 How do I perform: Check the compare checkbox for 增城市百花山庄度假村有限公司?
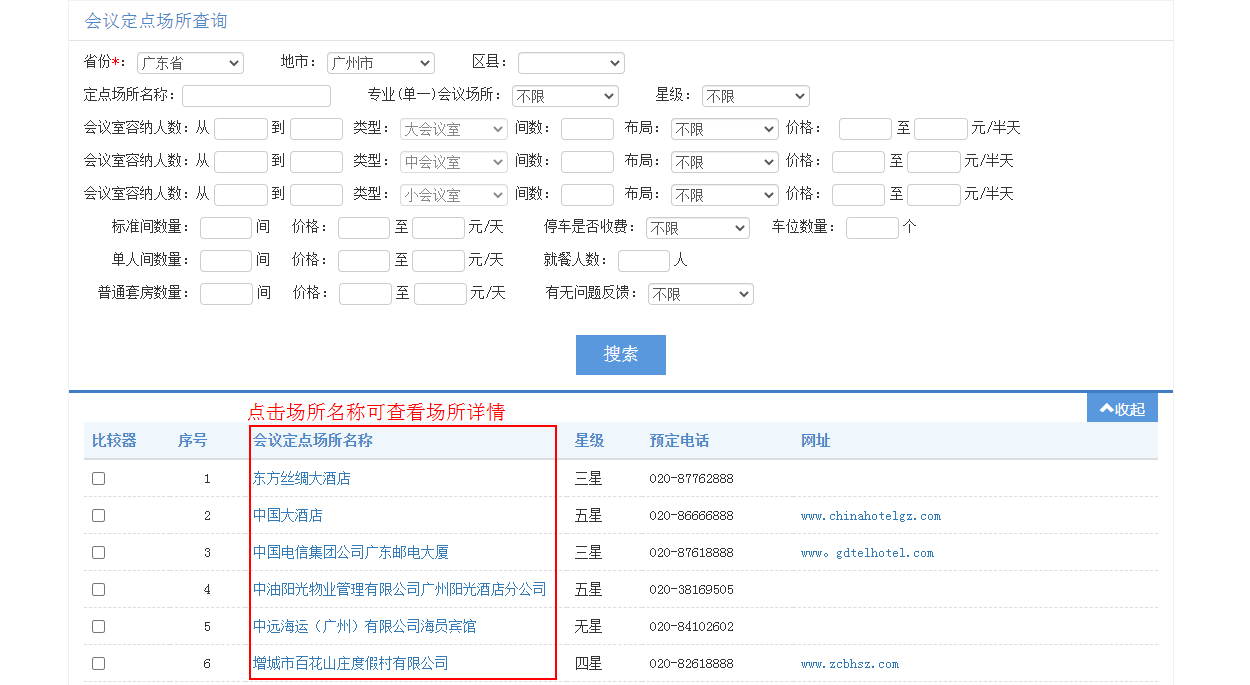[97, 662]
